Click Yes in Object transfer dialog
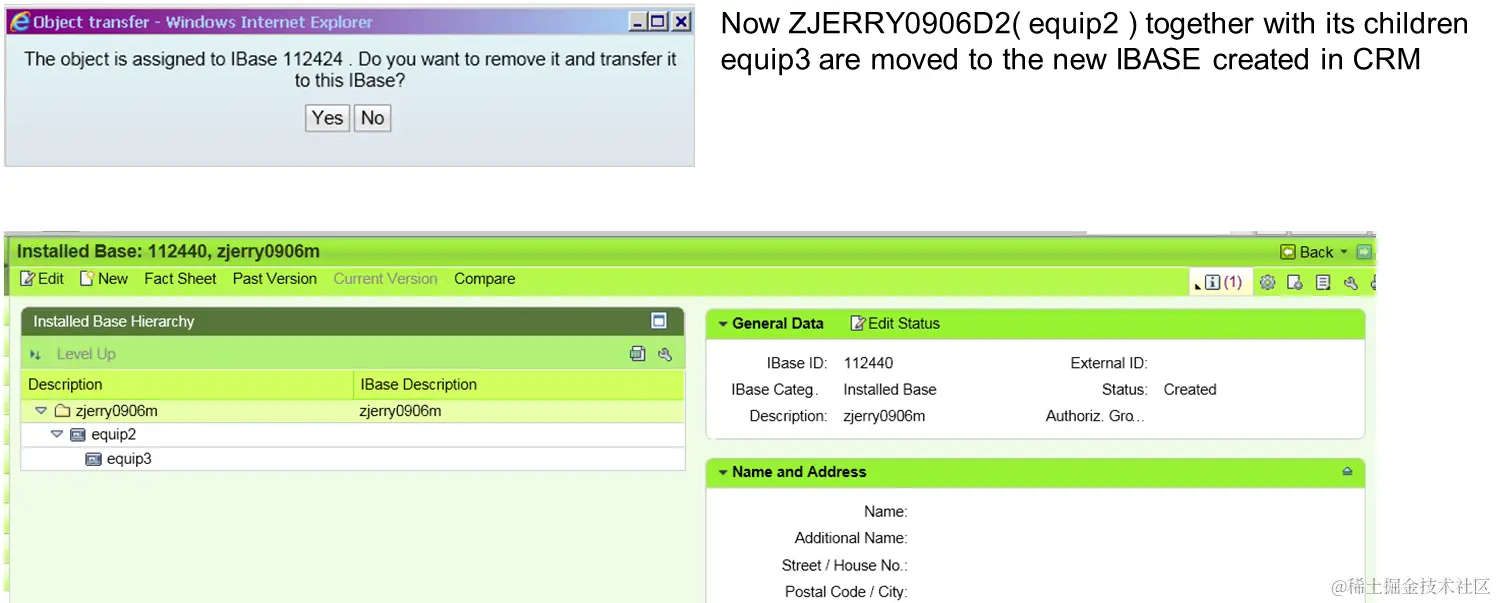The height and width of the screenshot is (603, 1497). pyautogui.click(x=327, y=118)
